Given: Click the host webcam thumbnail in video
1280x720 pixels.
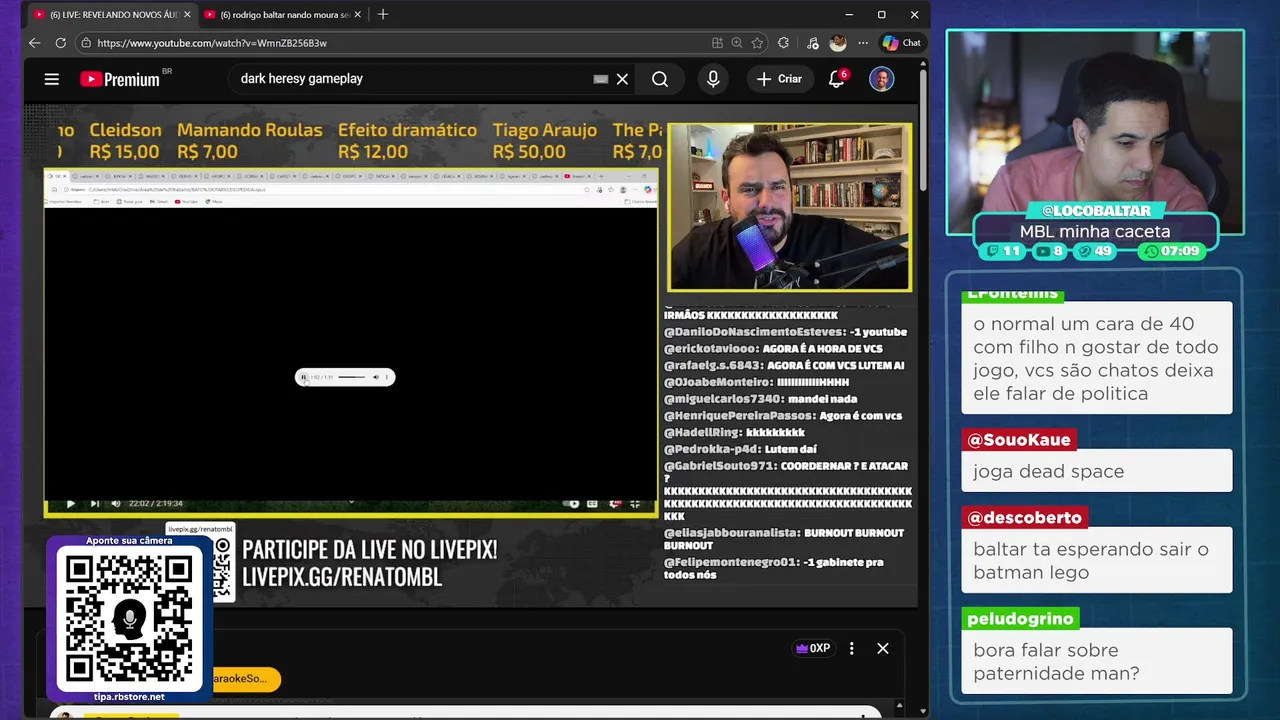Looking at the screenshot, I should [790, 207].
